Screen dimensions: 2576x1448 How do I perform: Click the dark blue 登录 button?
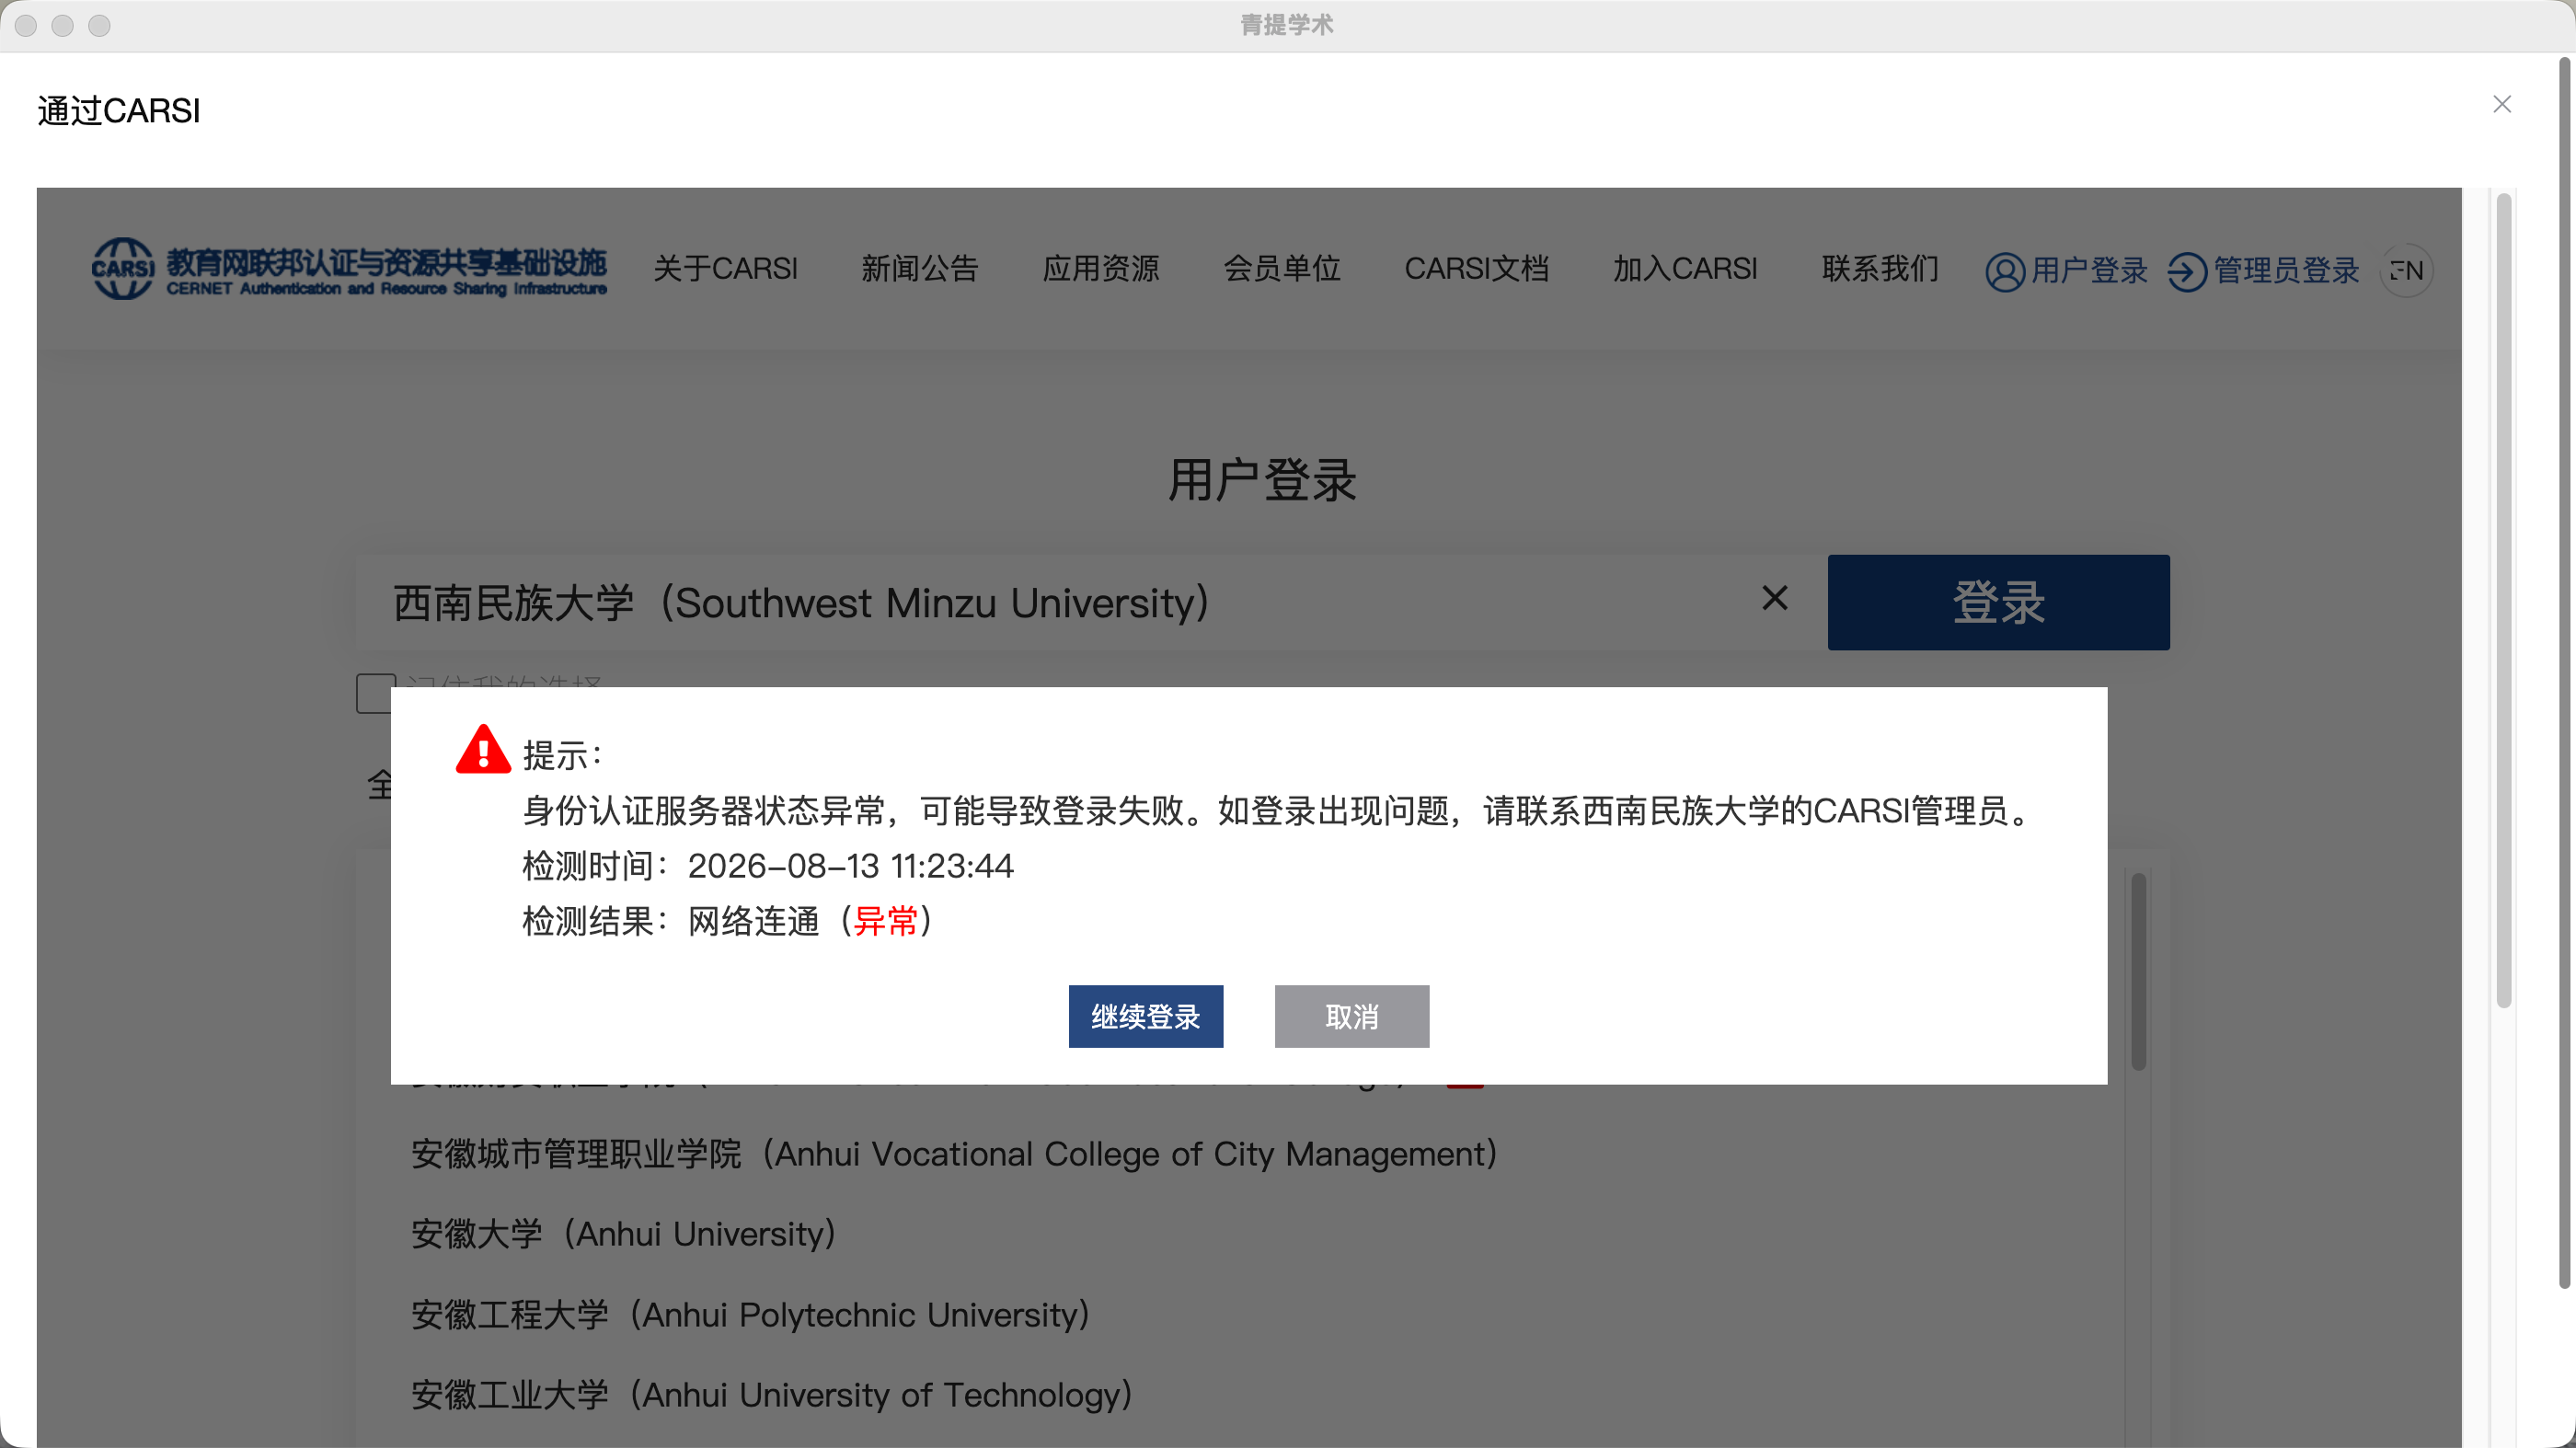(x=1999, y=602)
